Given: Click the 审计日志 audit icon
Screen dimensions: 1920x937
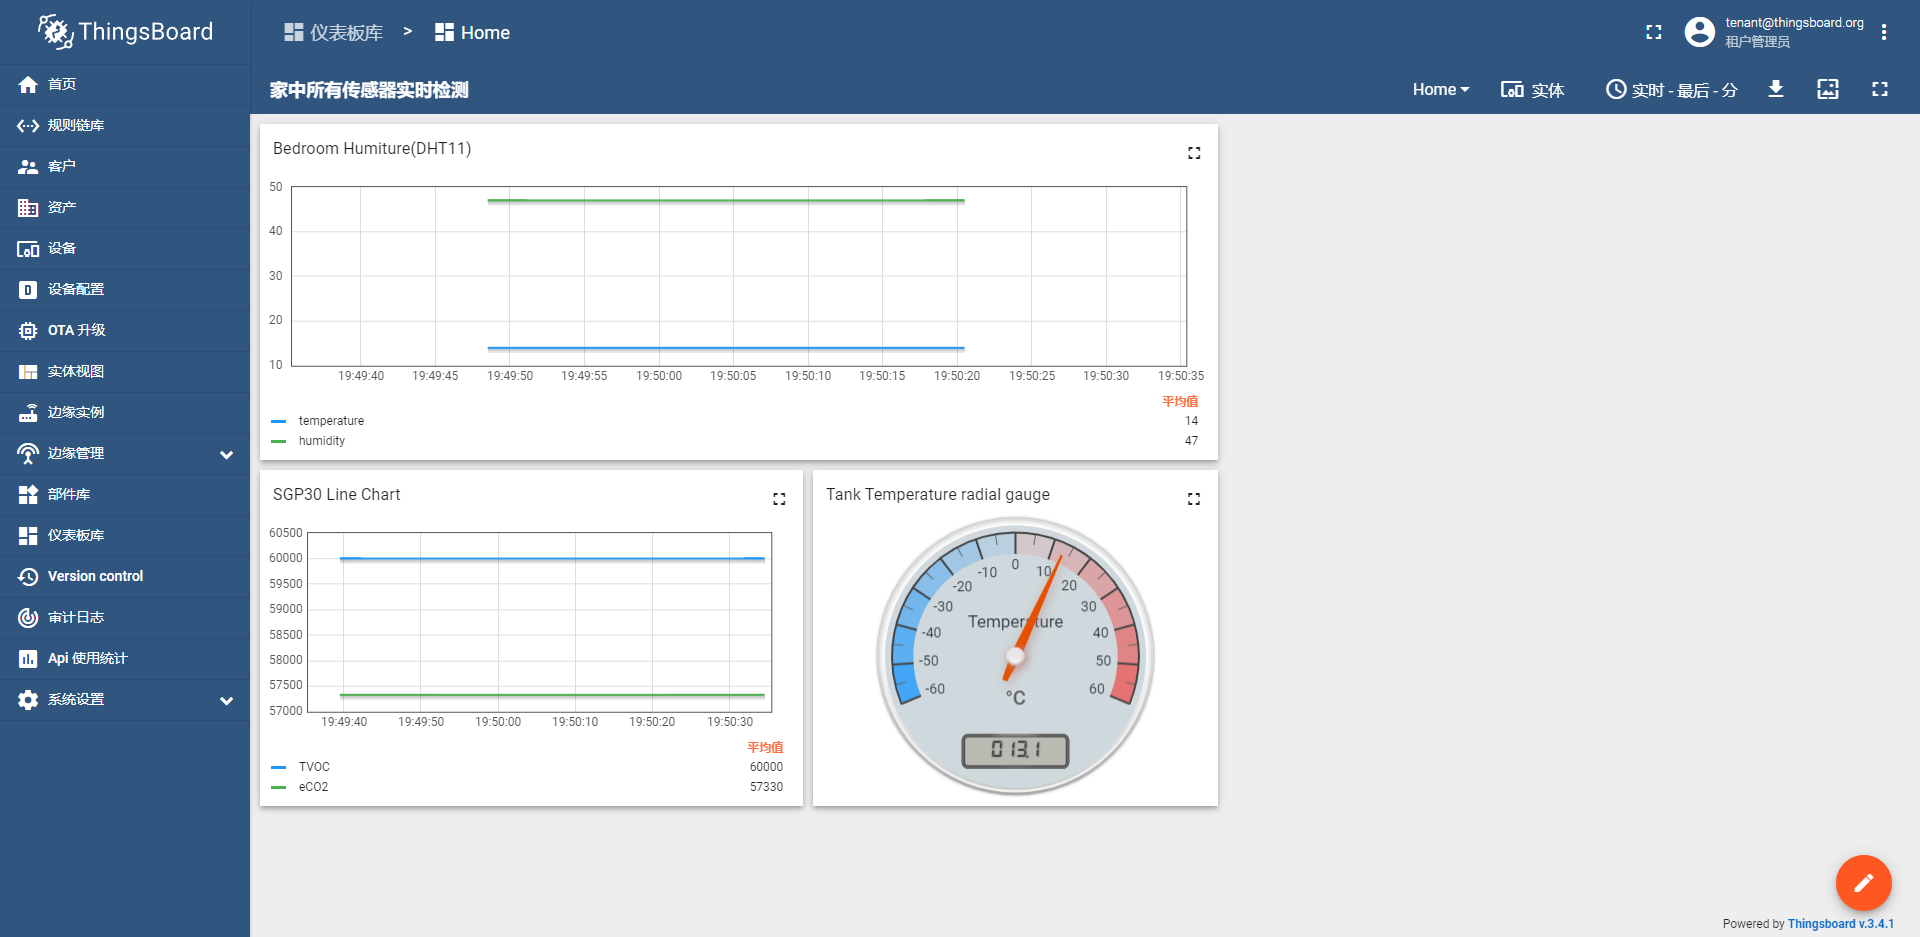Looking at the screenshot, I should tap(28, 617).
